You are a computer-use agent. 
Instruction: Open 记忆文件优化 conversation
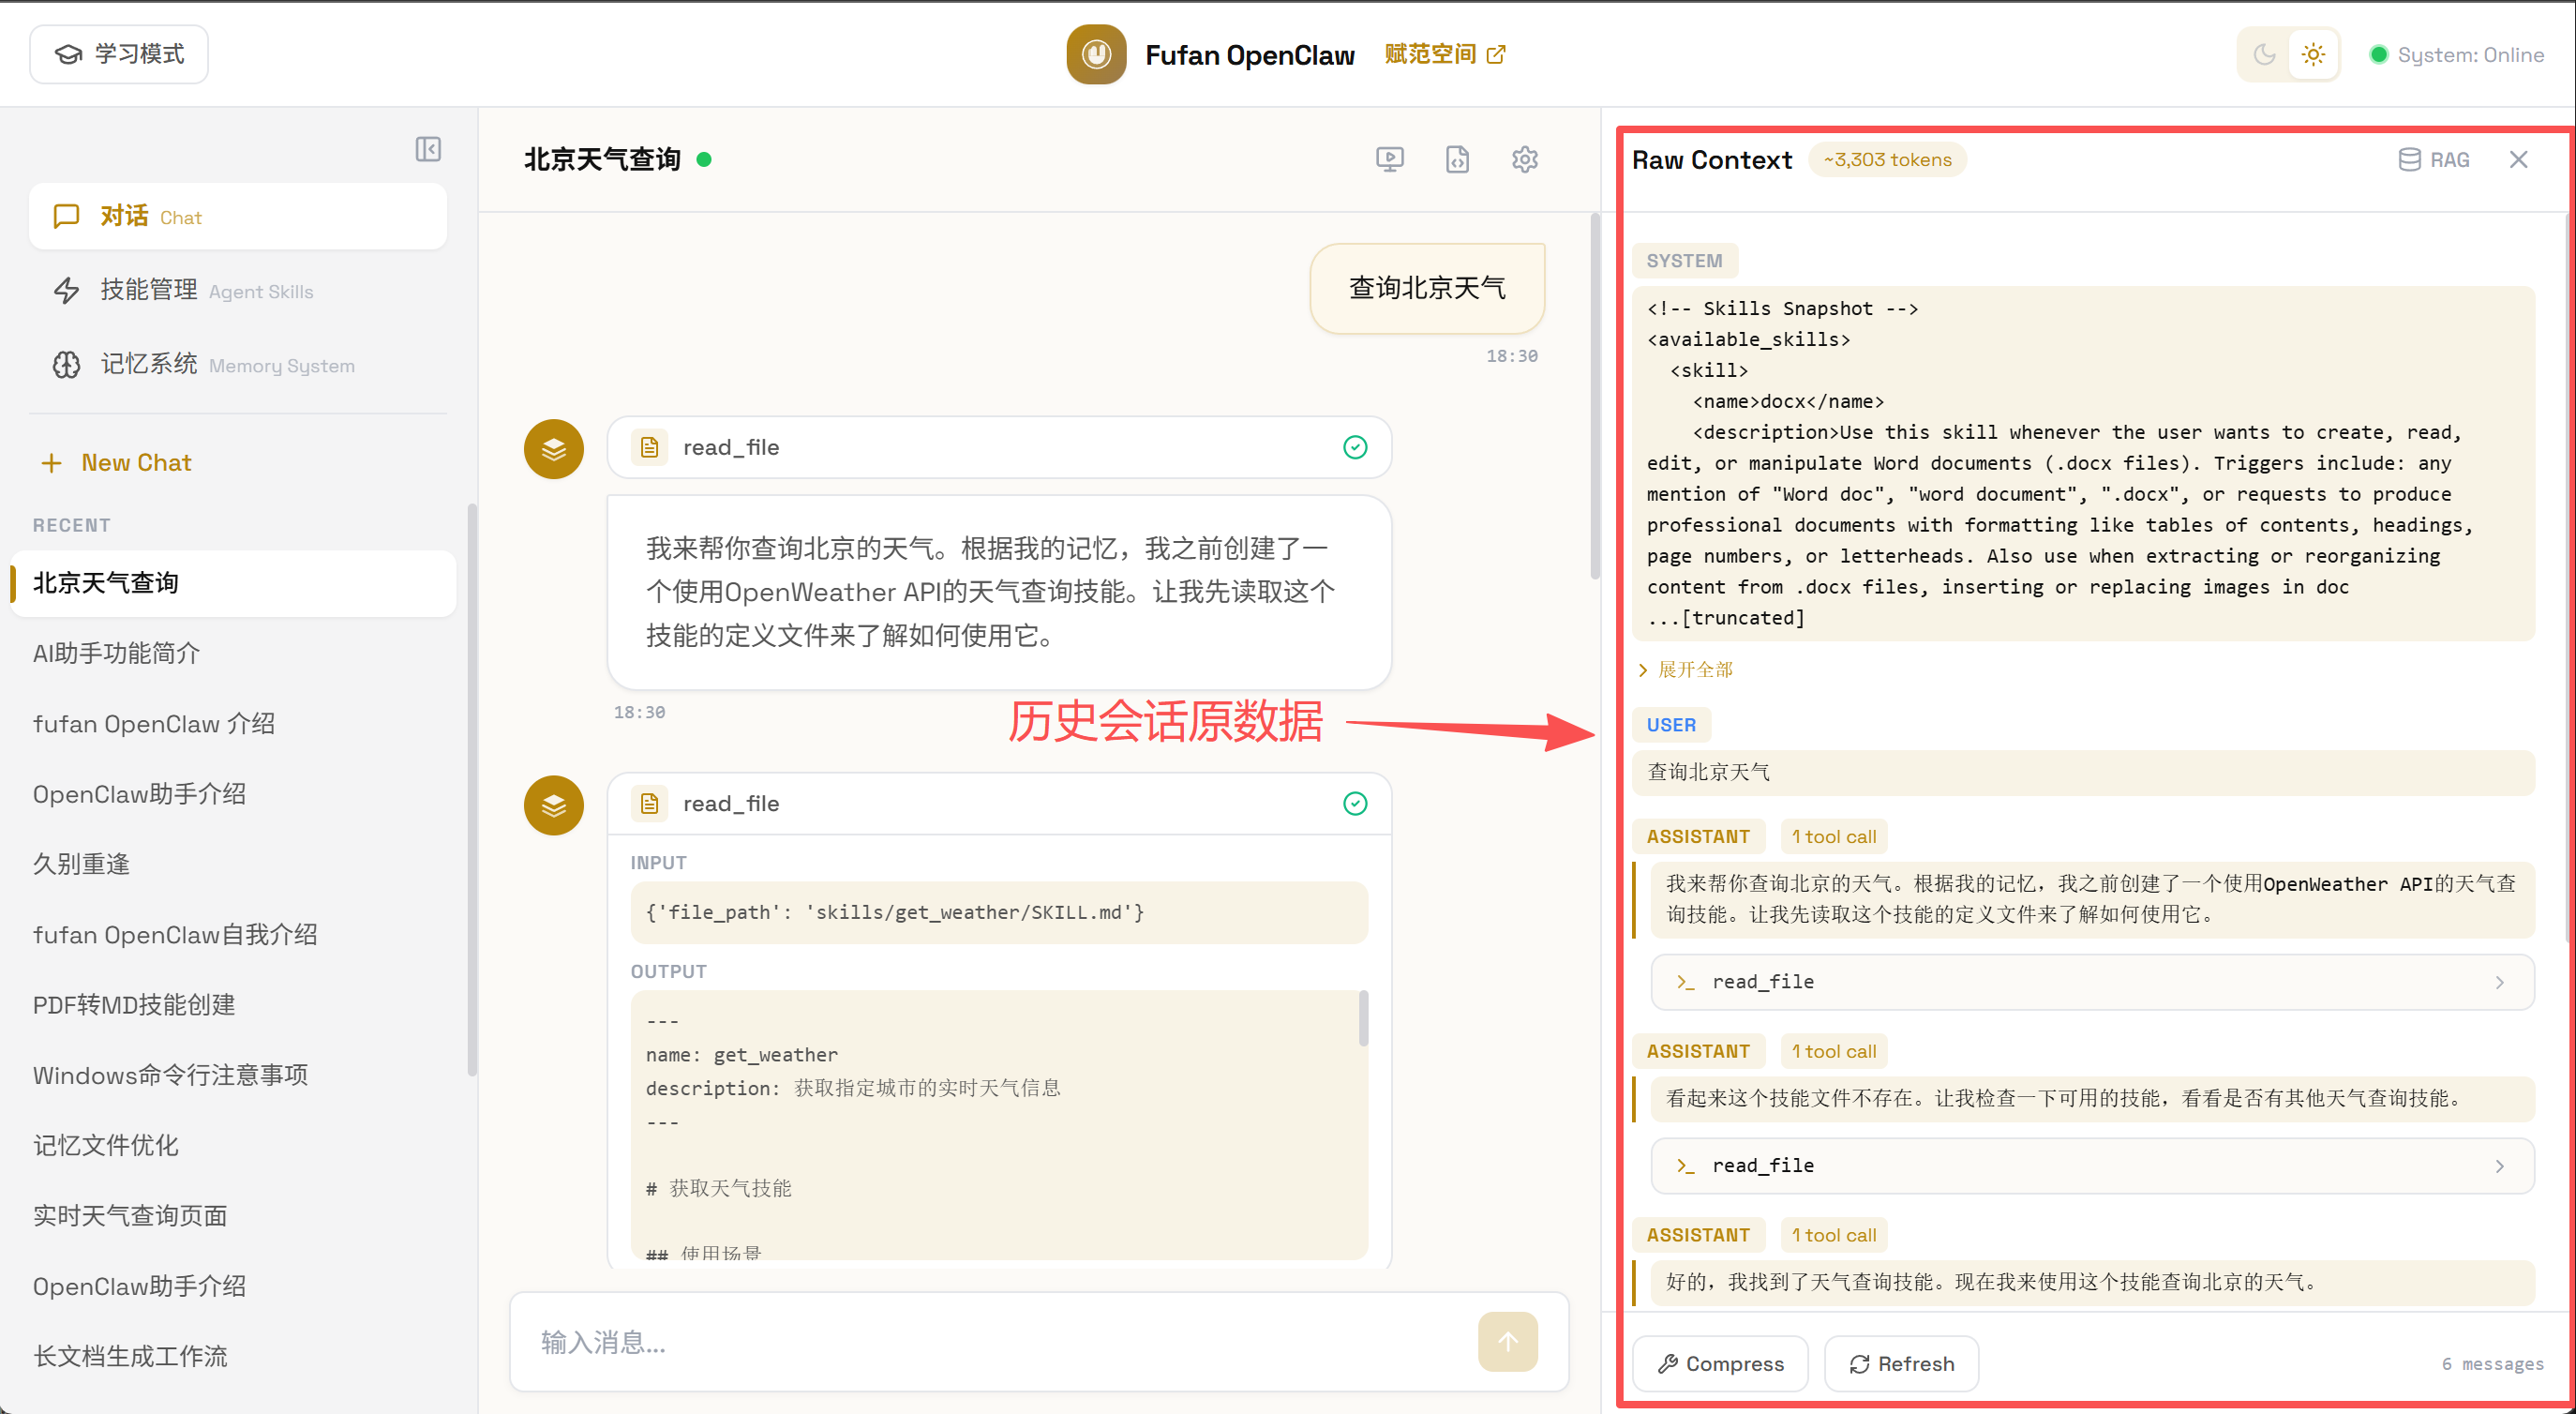point(233,1145)
